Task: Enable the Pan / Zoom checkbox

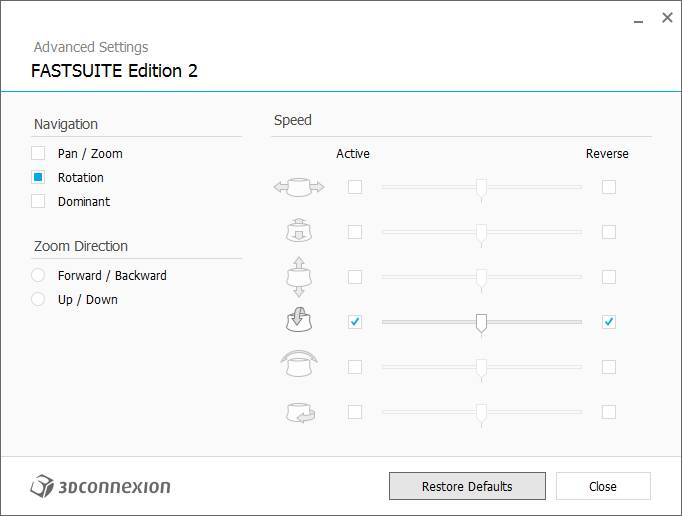Action: coord(38,153)
